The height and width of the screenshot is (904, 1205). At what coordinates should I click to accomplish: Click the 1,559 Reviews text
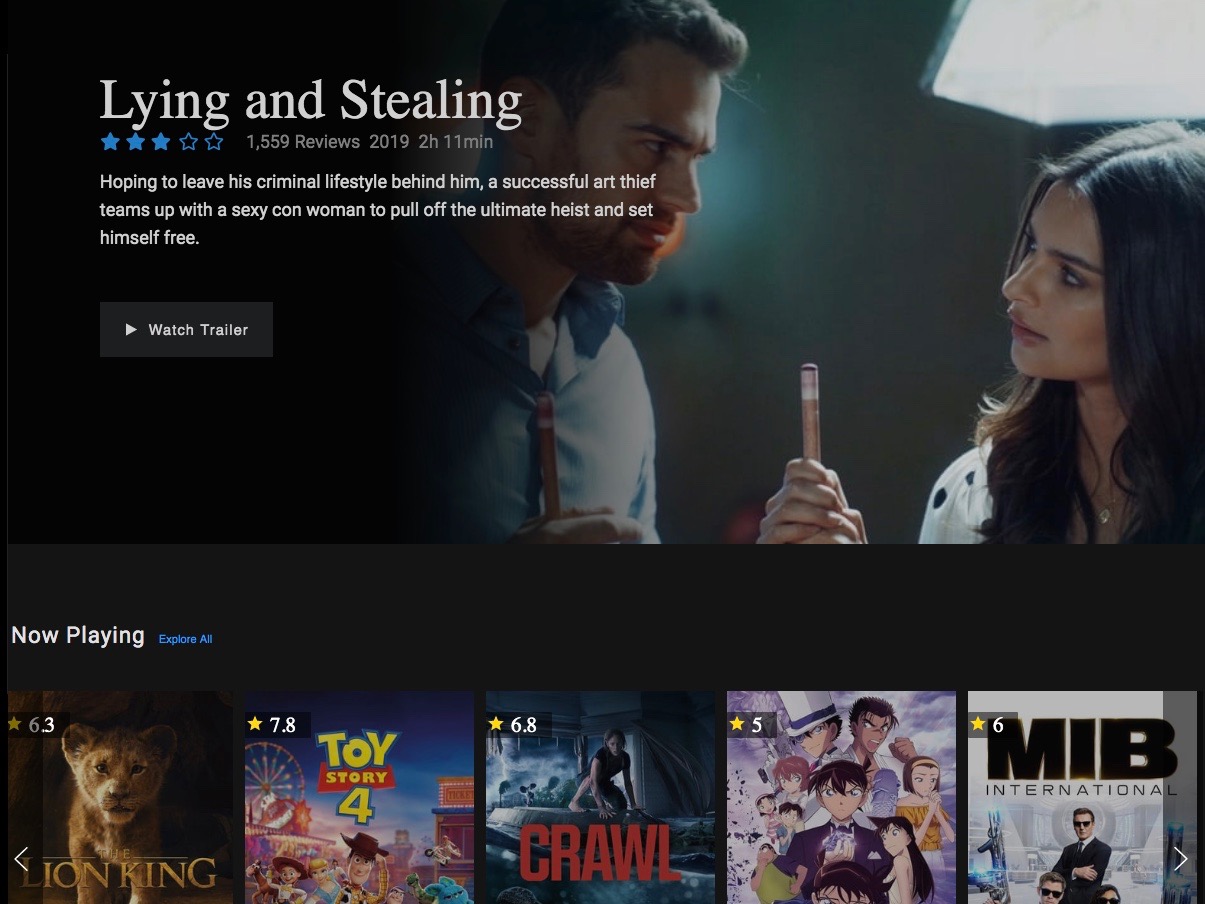(x=303, y=142)
